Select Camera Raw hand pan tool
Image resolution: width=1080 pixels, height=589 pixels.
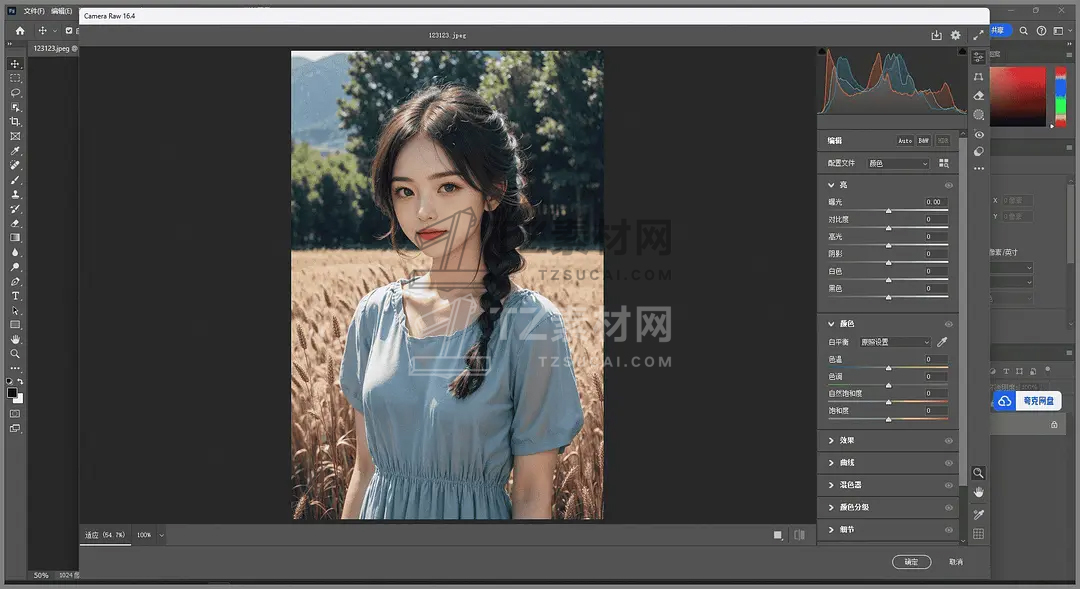tap(978, 492)
